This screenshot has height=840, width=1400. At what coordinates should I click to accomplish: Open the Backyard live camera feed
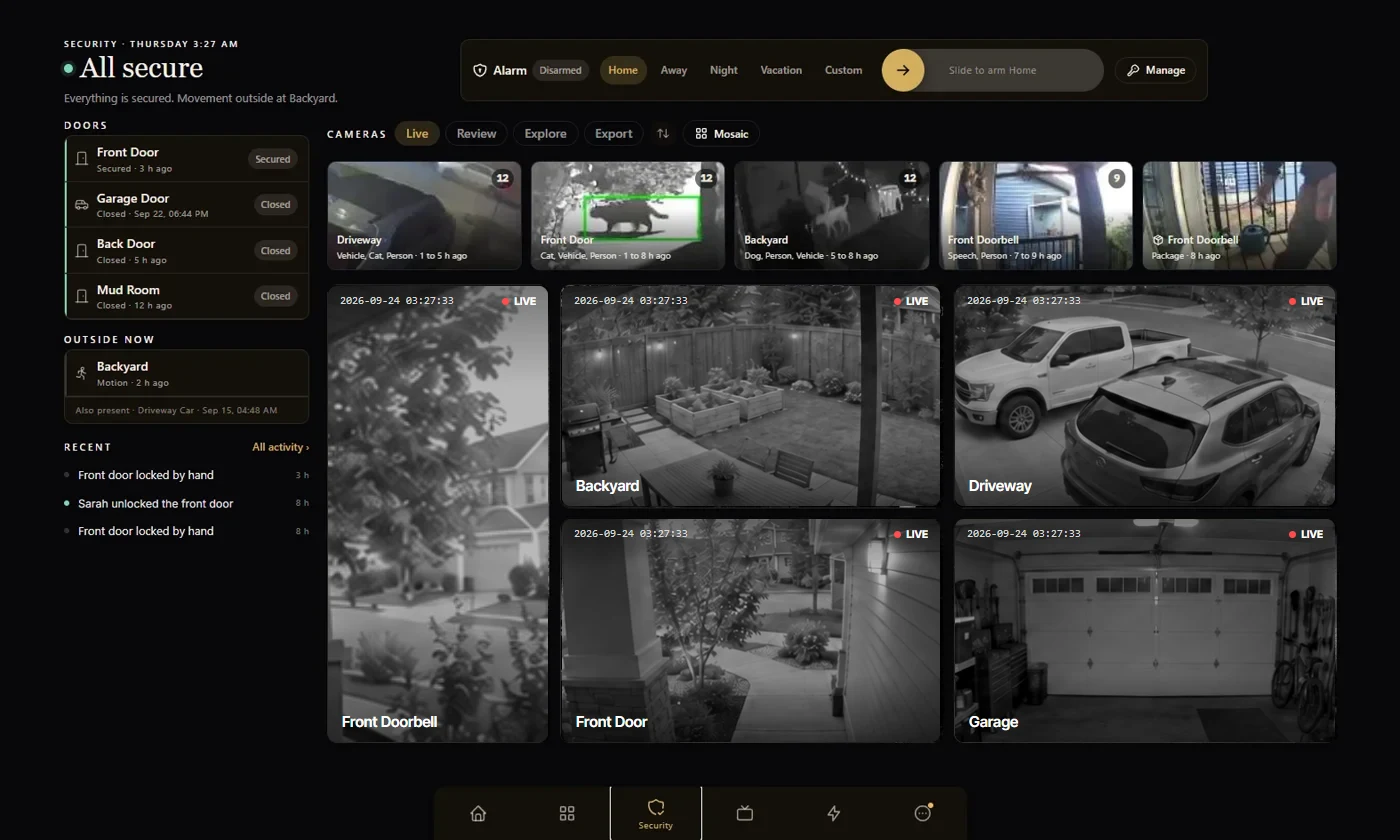pyautogui.click(x=750, y=396)
